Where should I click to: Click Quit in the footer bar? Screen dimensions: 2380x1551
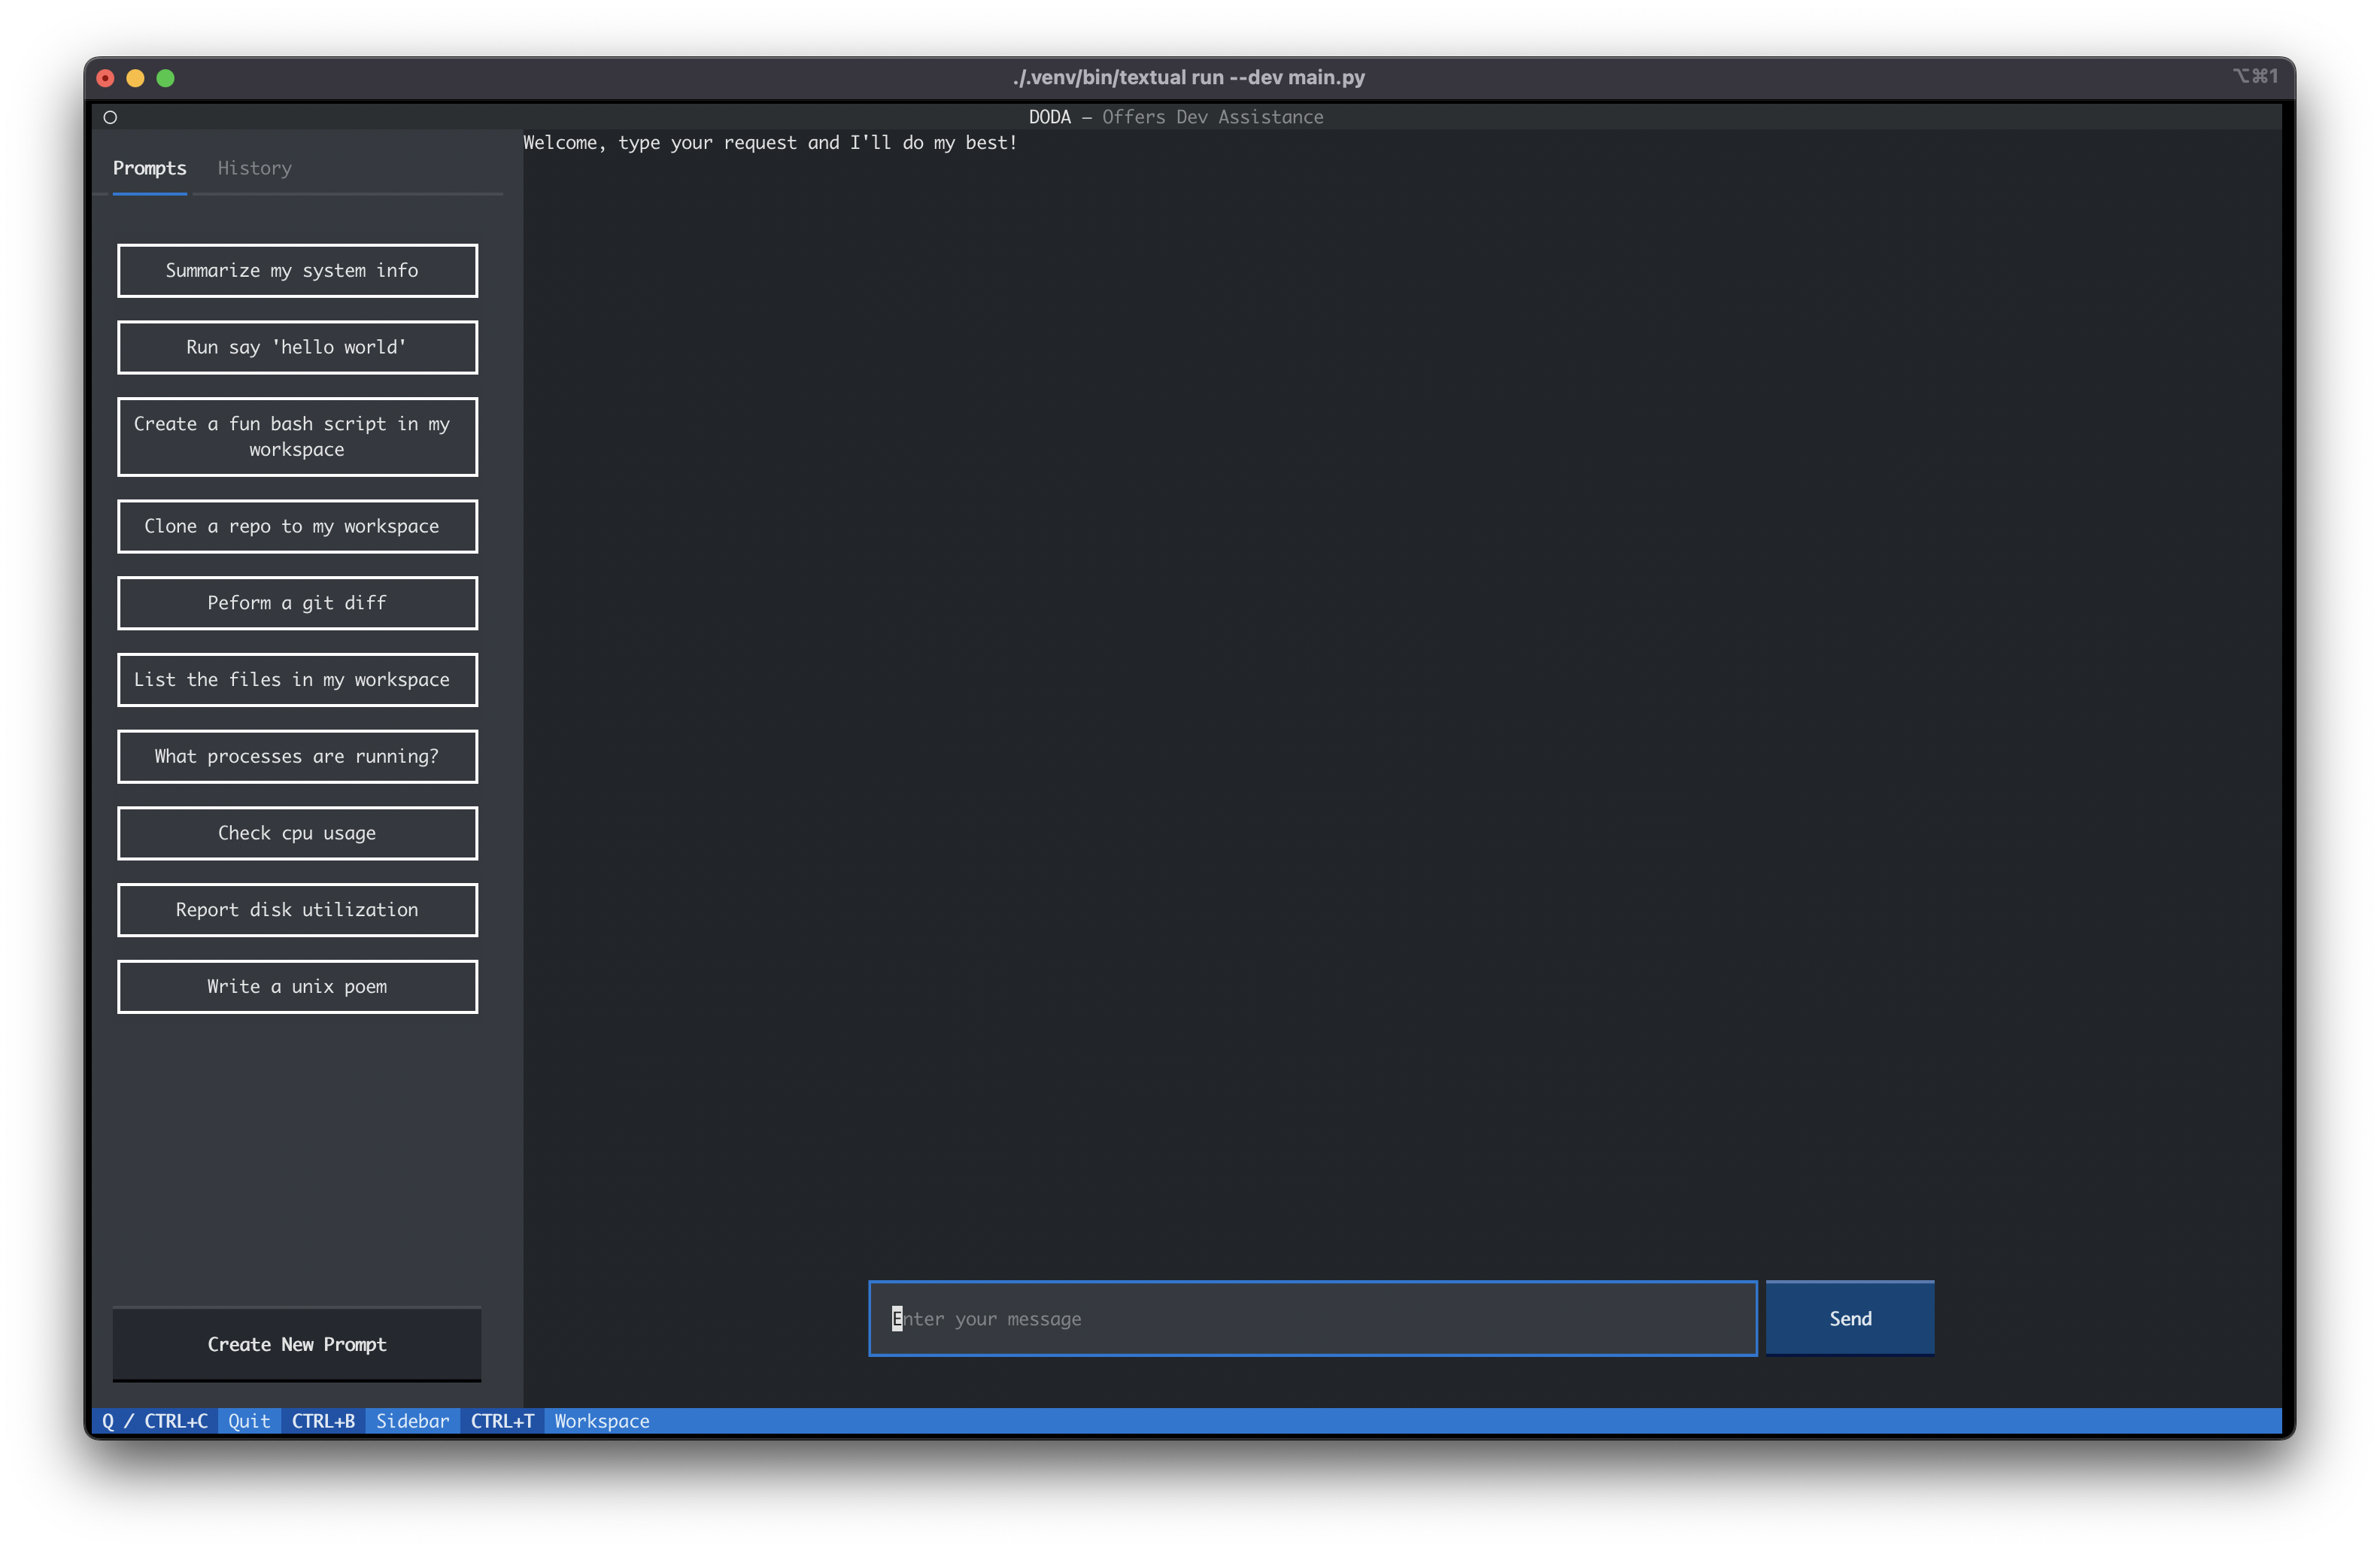pos(249,1421)
